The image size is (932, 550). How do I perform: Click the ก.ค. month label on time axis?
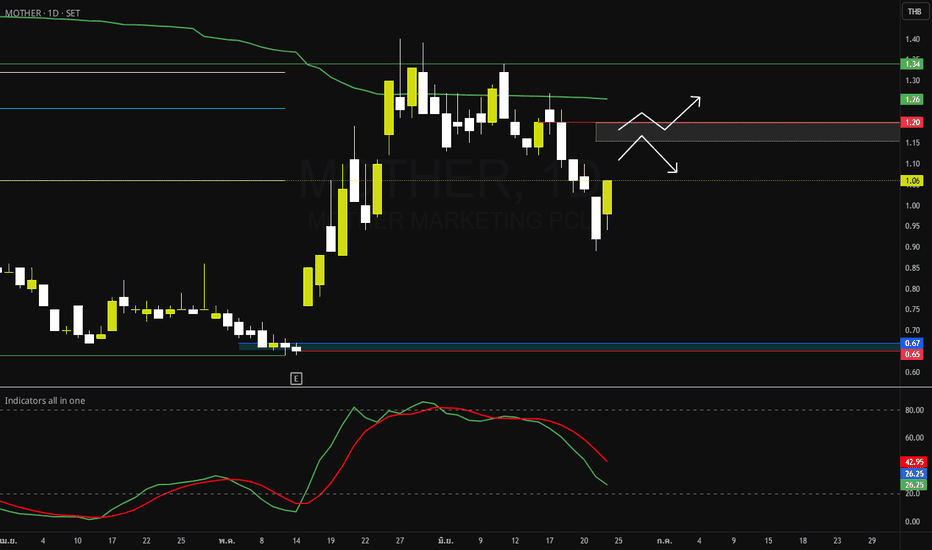pyautogui.click(x=665, y=541)
